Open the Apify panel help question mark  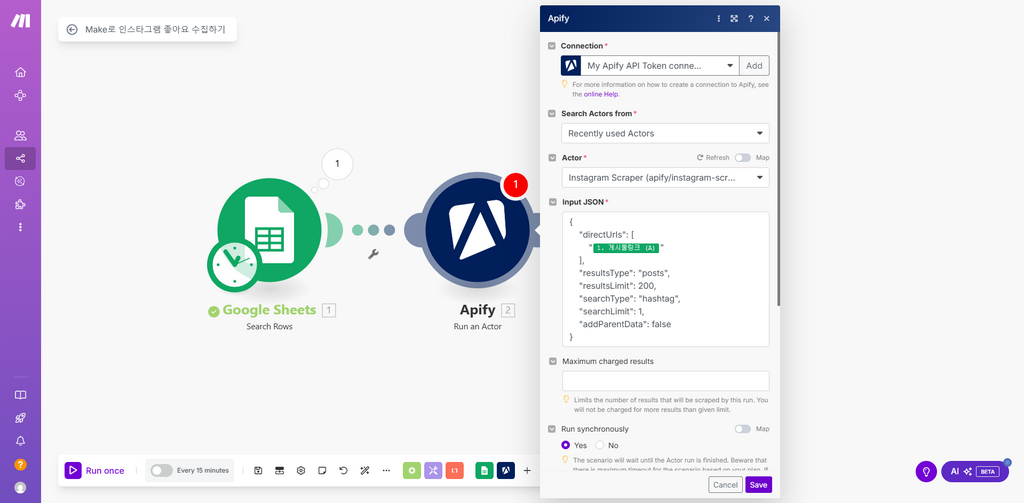pyautogui.click(x=751, y=19)
